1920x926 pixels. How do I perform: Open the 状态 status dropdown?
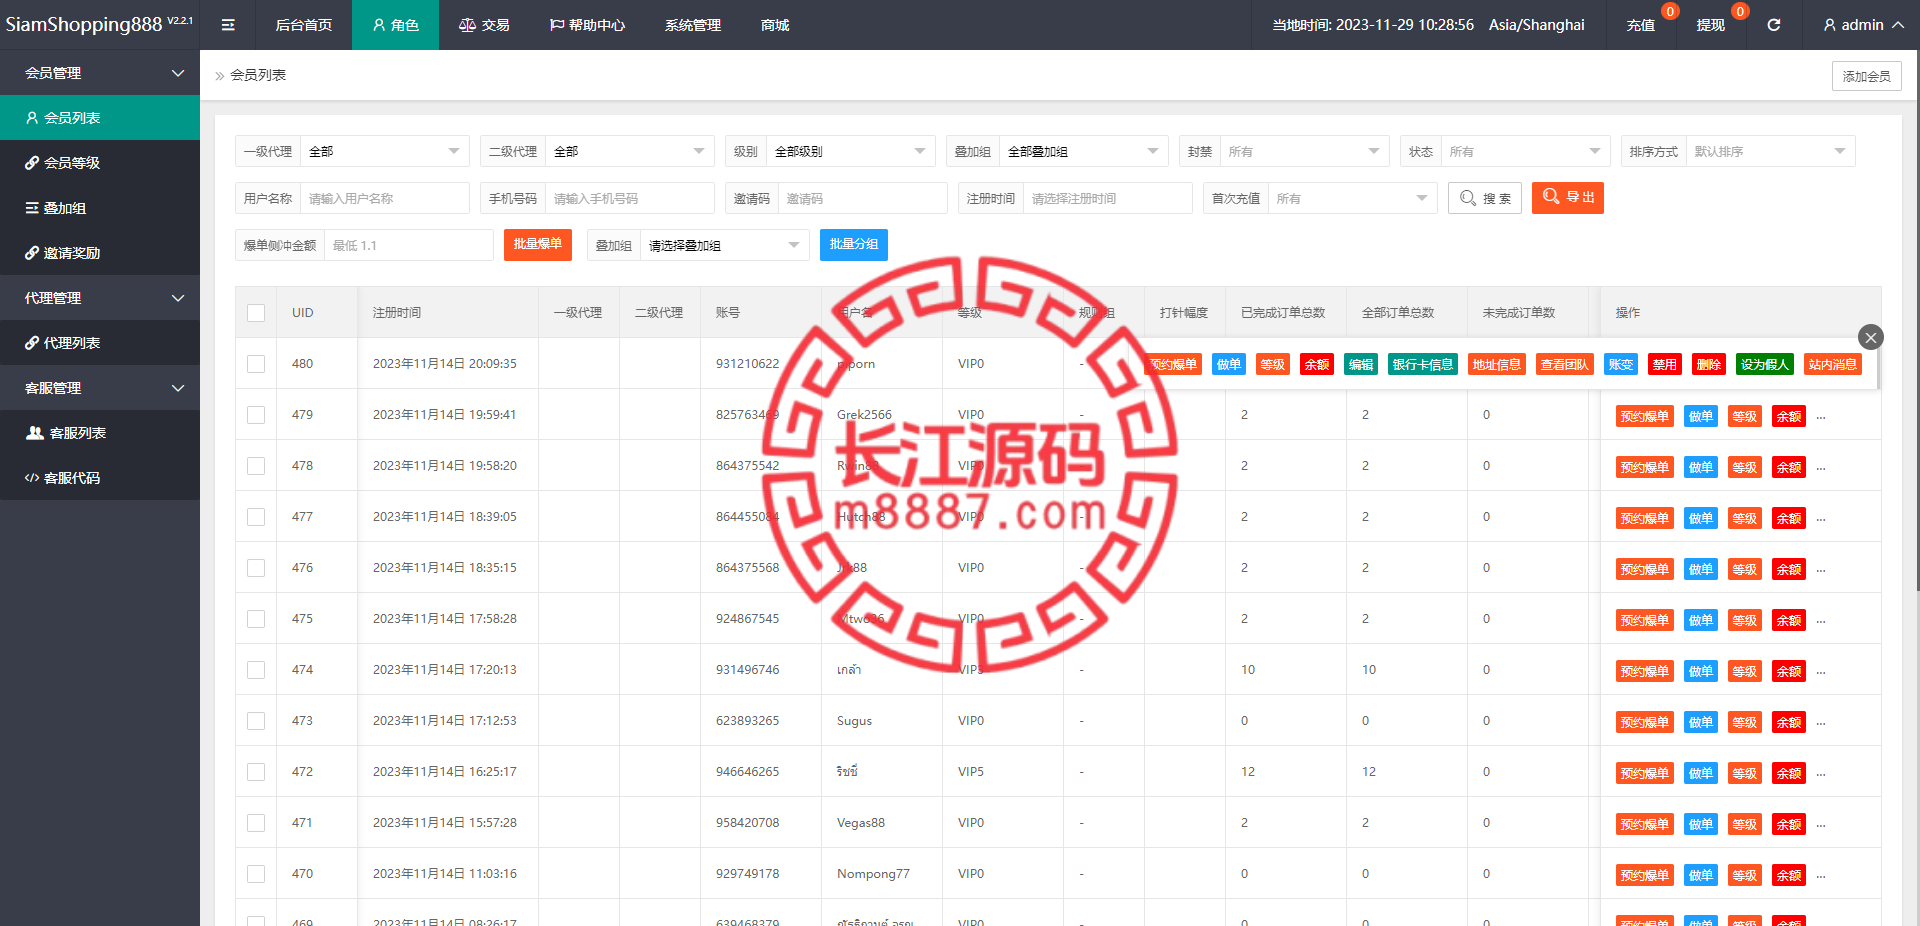[x=1525, y=152]
